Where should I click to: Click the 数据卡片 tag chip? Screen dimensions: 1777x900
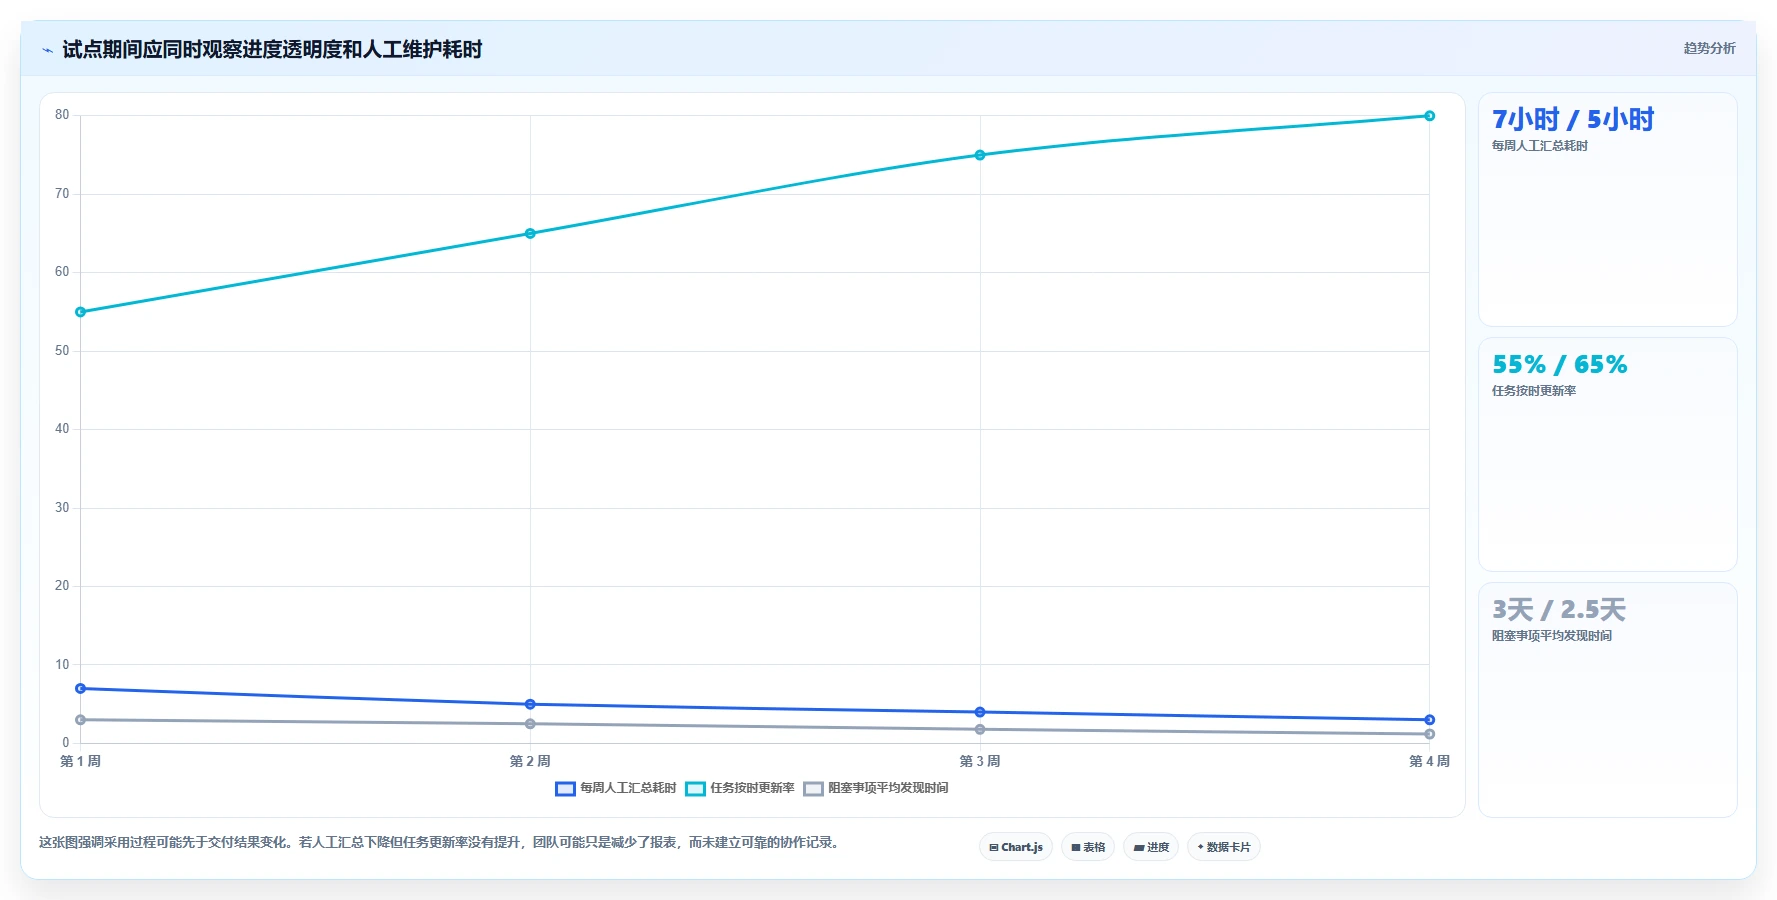coord(1224,847)
